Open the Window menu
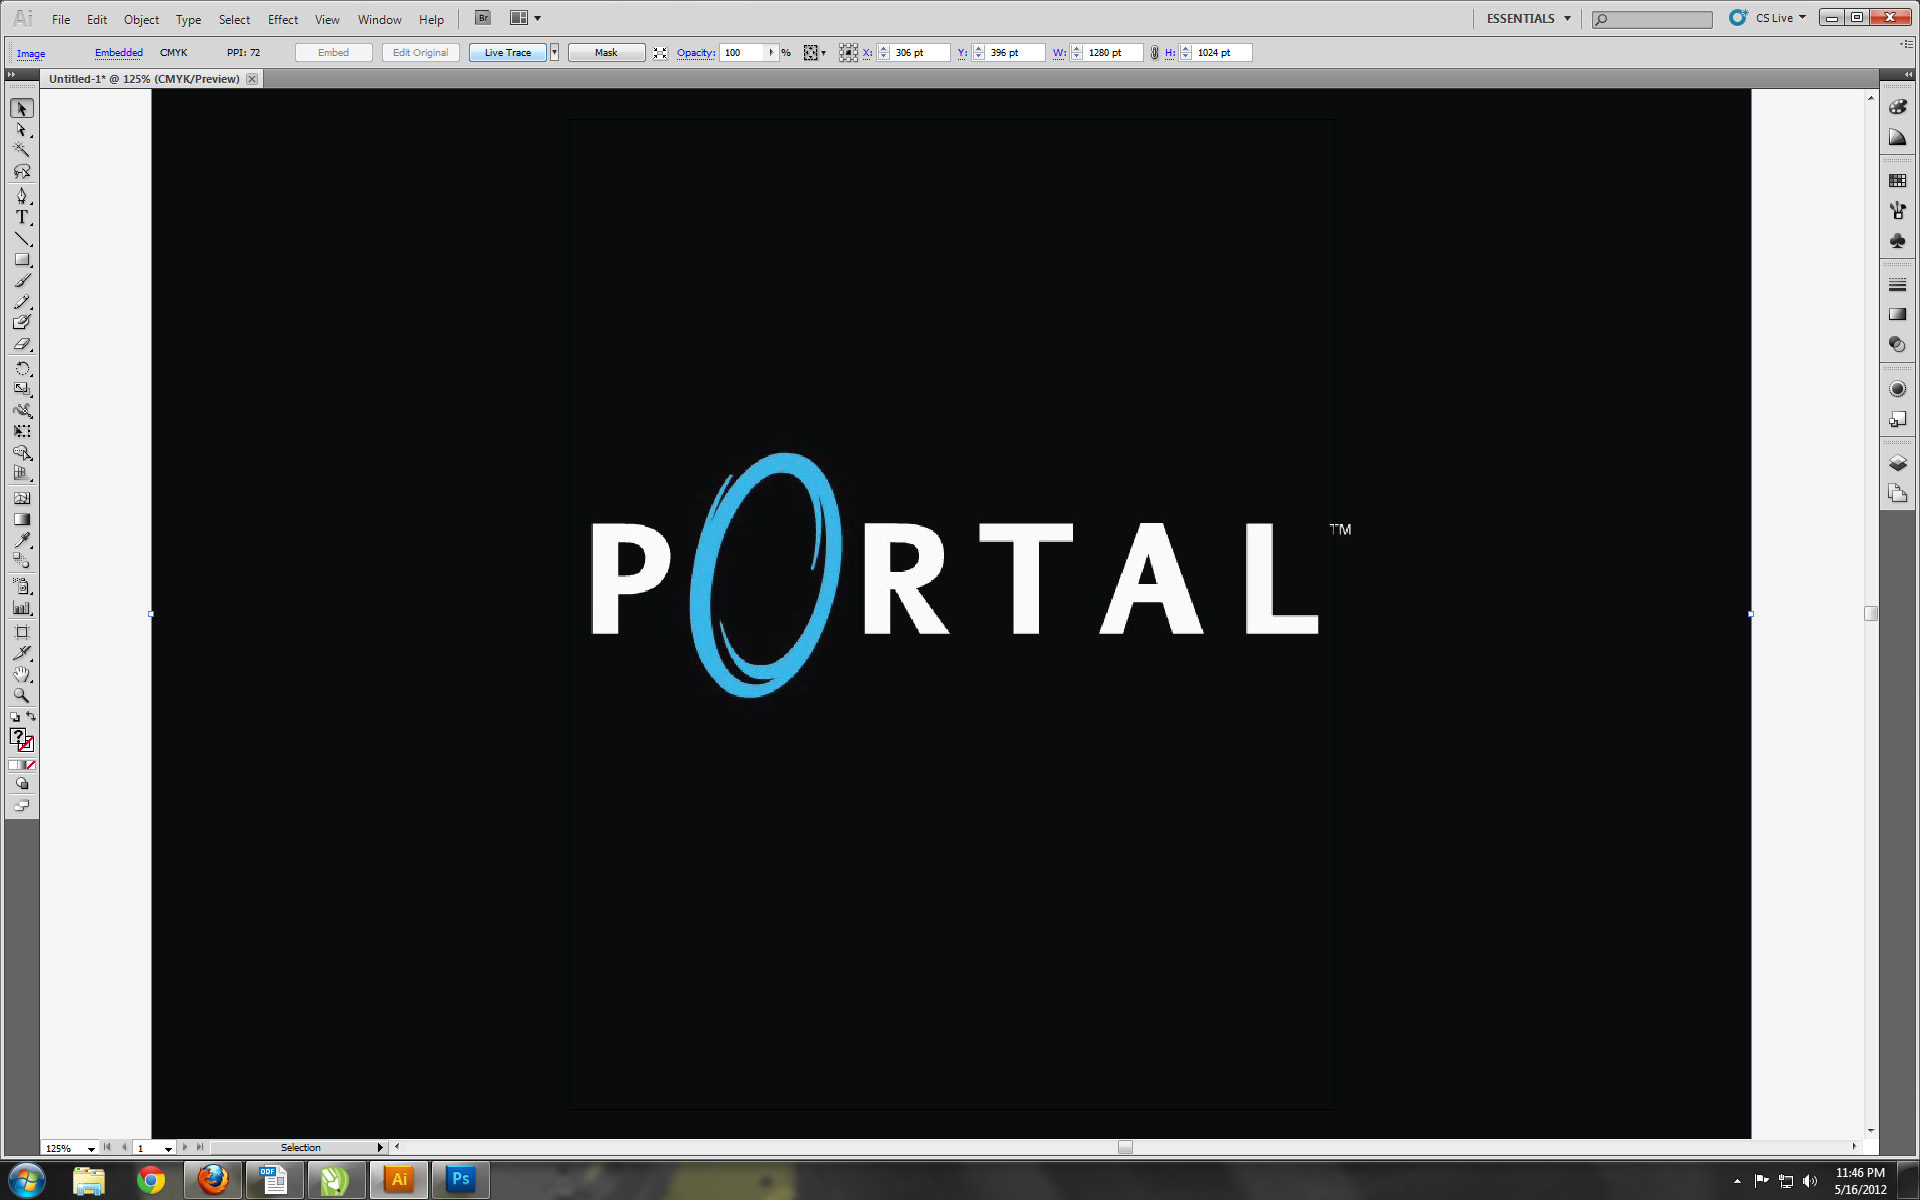 tap(379, 19)
